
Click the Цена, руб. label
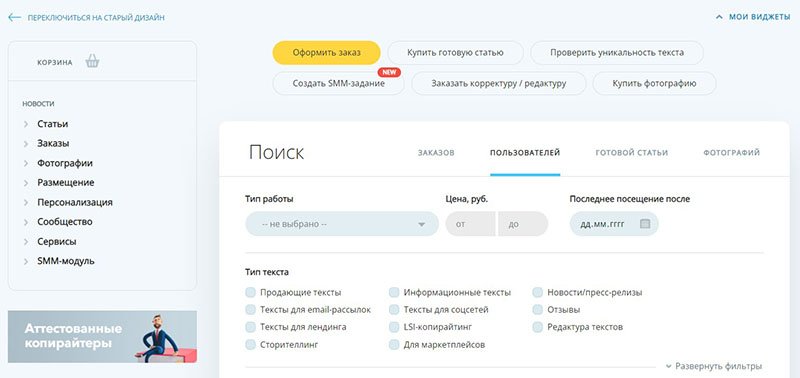467,199
